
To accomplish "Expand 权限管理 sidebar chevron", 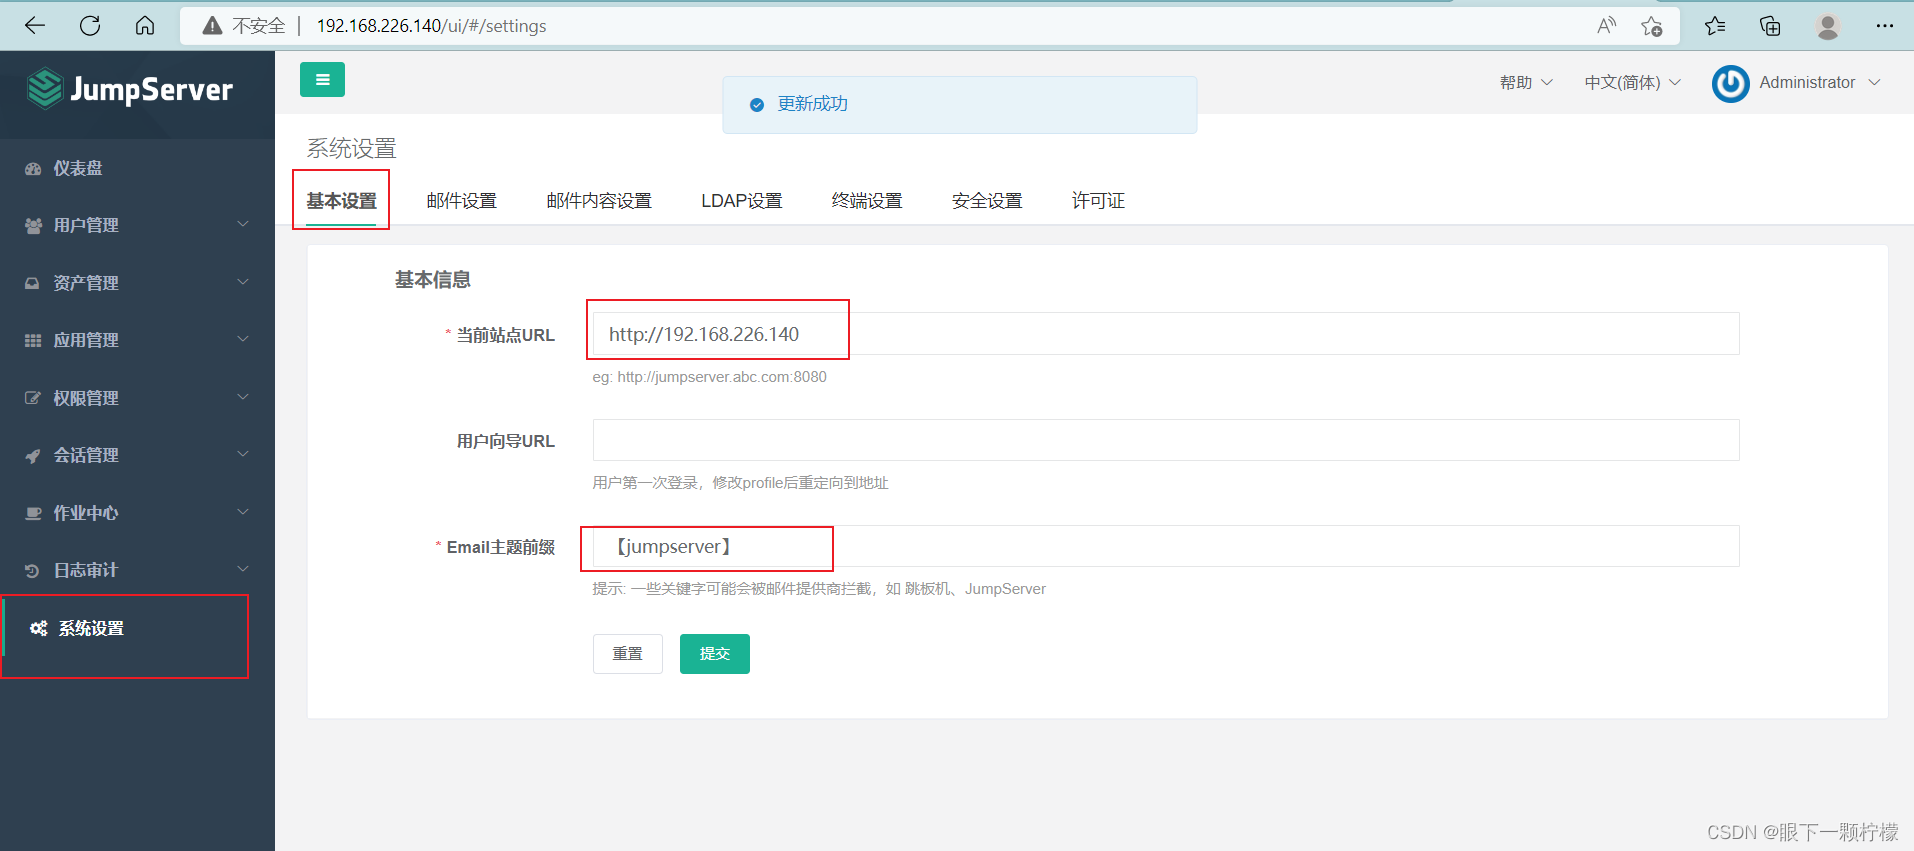I will click(x=243, y=397).
